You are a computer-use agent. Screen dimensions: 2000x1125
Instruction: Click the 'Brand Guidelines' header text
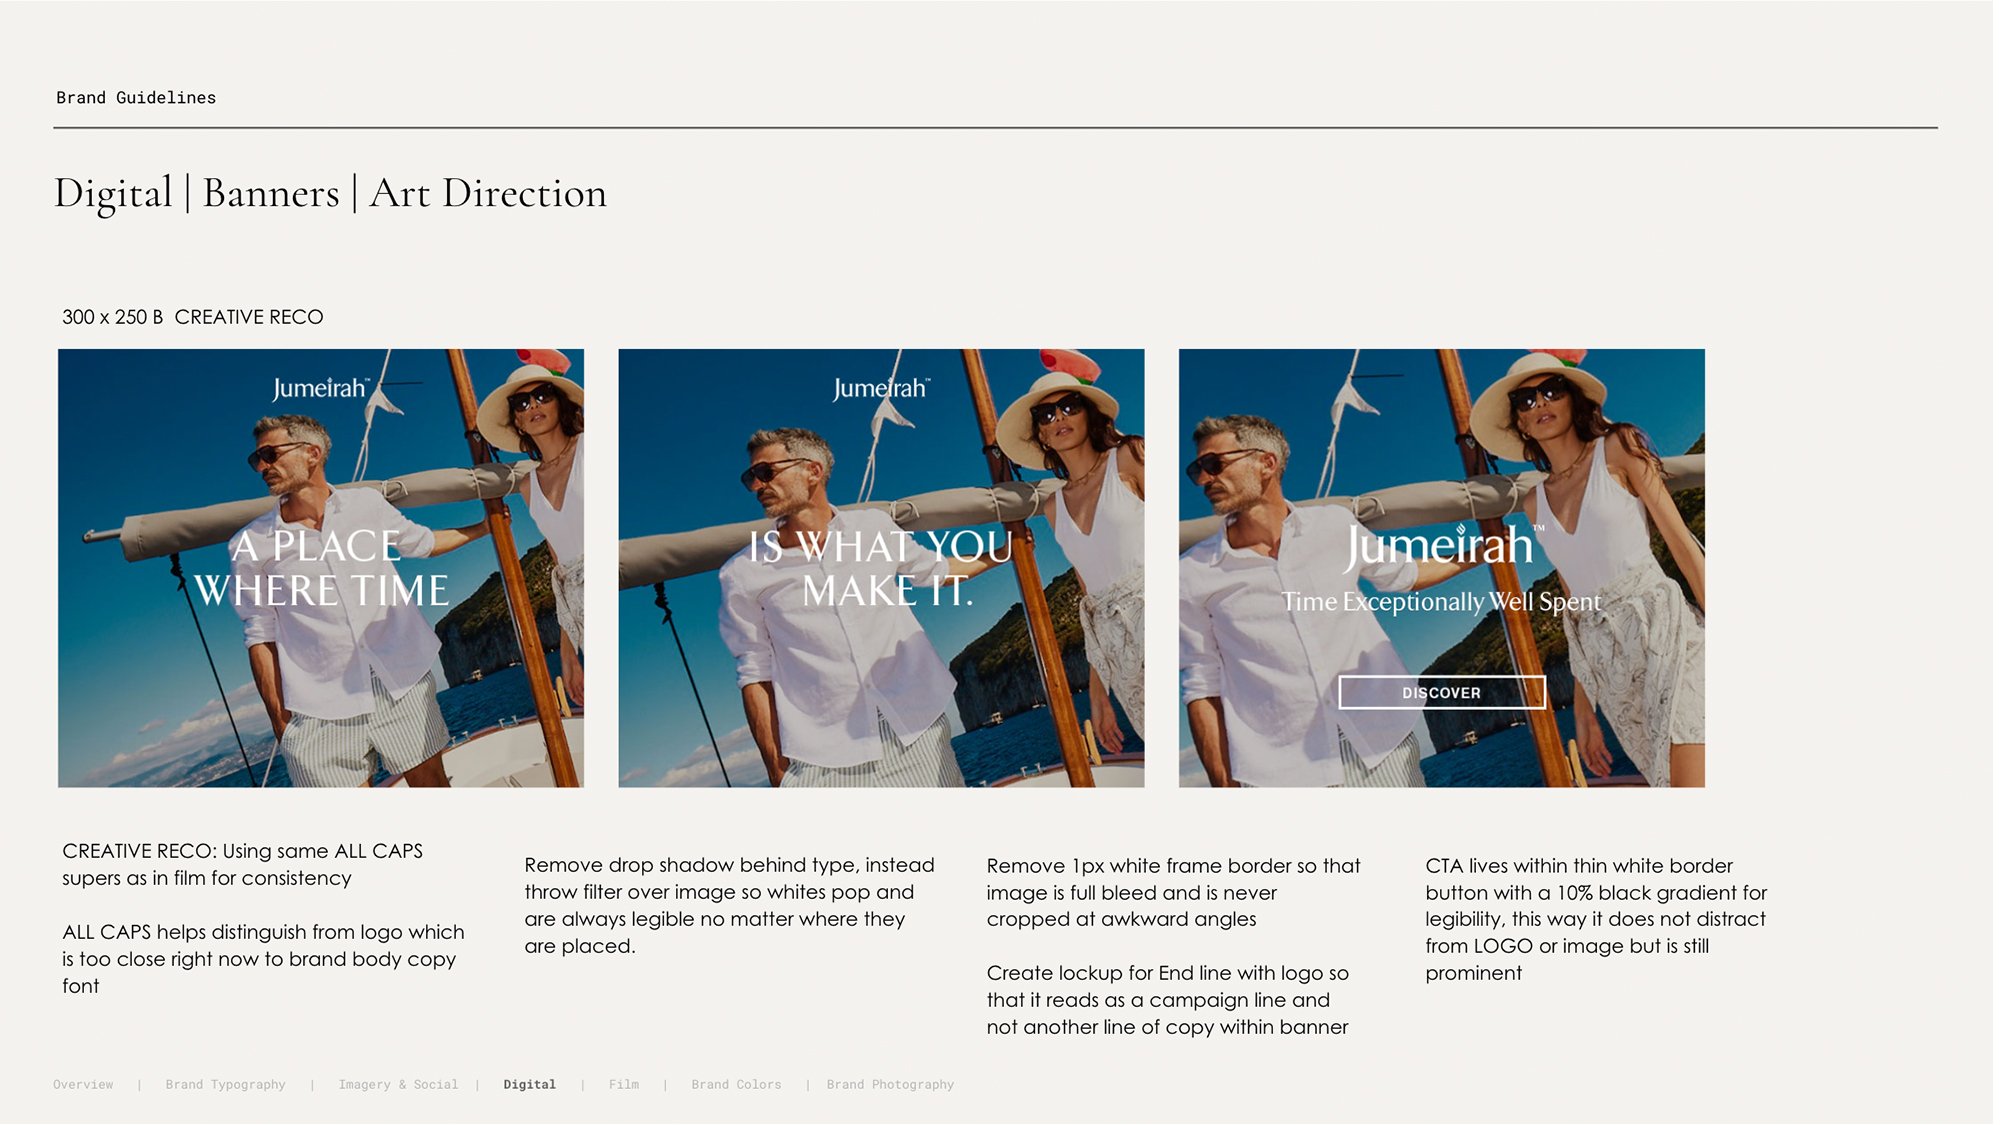coord(136,98)
